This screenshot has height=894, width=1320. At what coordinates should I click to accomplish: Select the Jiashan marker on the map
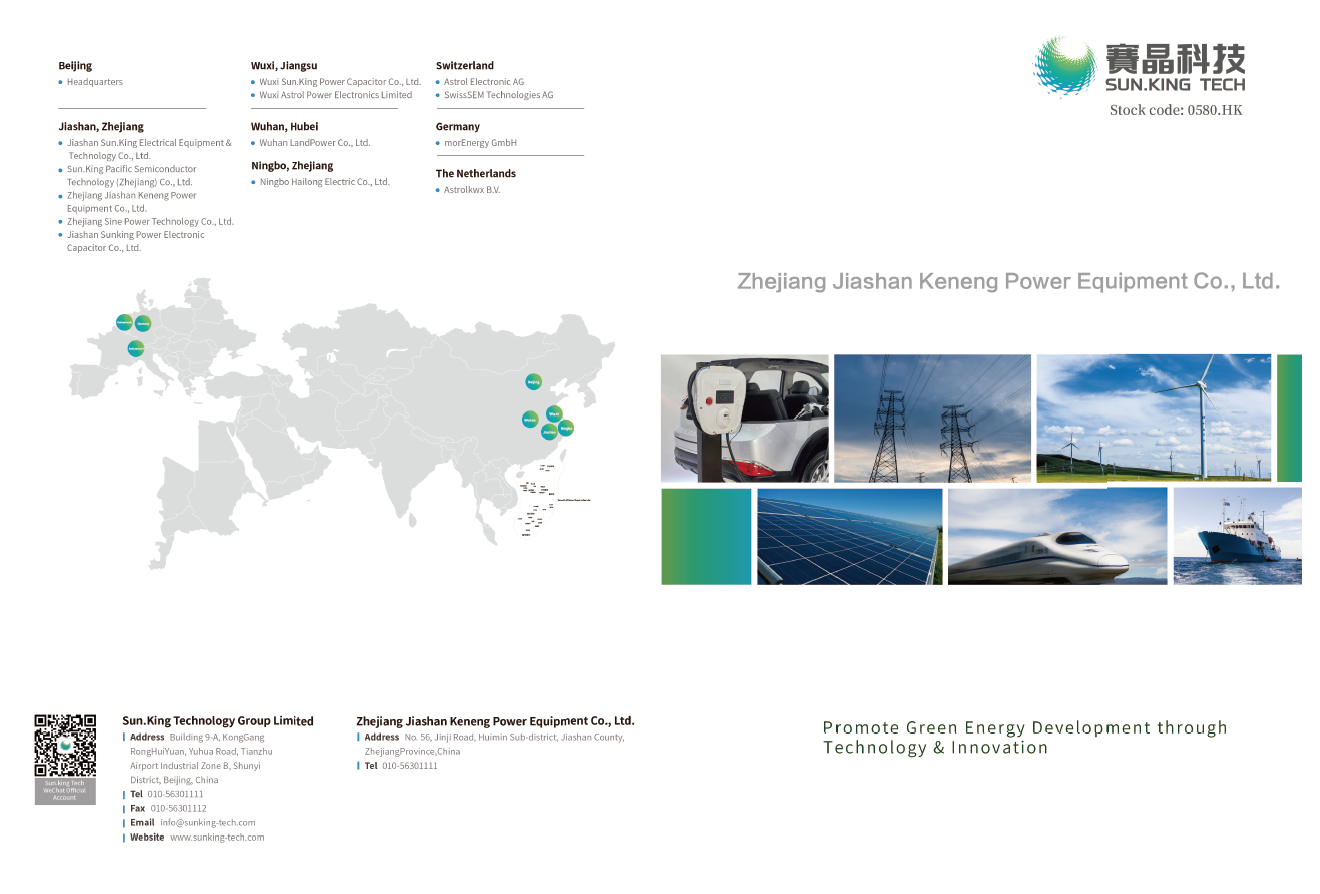tap(549, 432)
